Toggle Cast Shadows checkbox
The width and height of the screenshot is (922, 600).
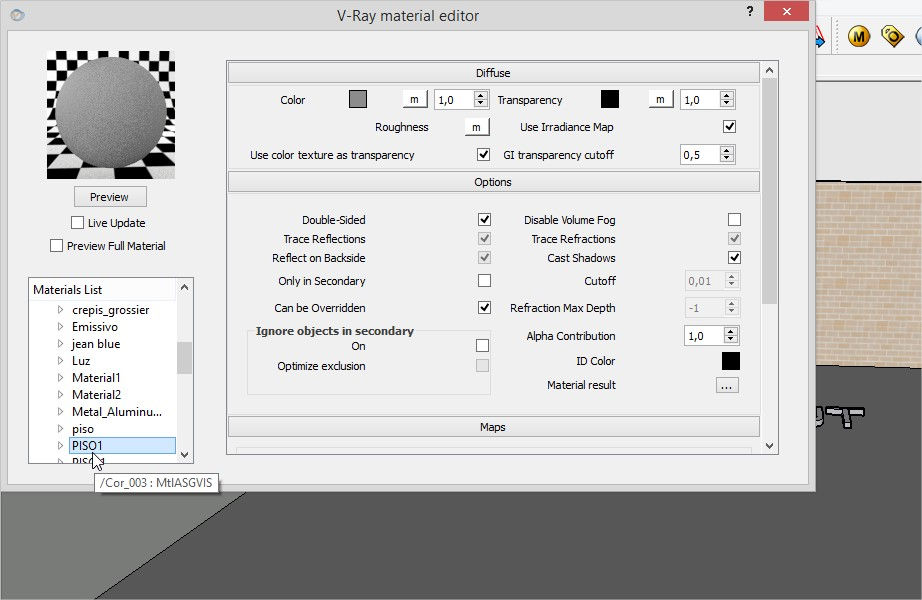734,258
